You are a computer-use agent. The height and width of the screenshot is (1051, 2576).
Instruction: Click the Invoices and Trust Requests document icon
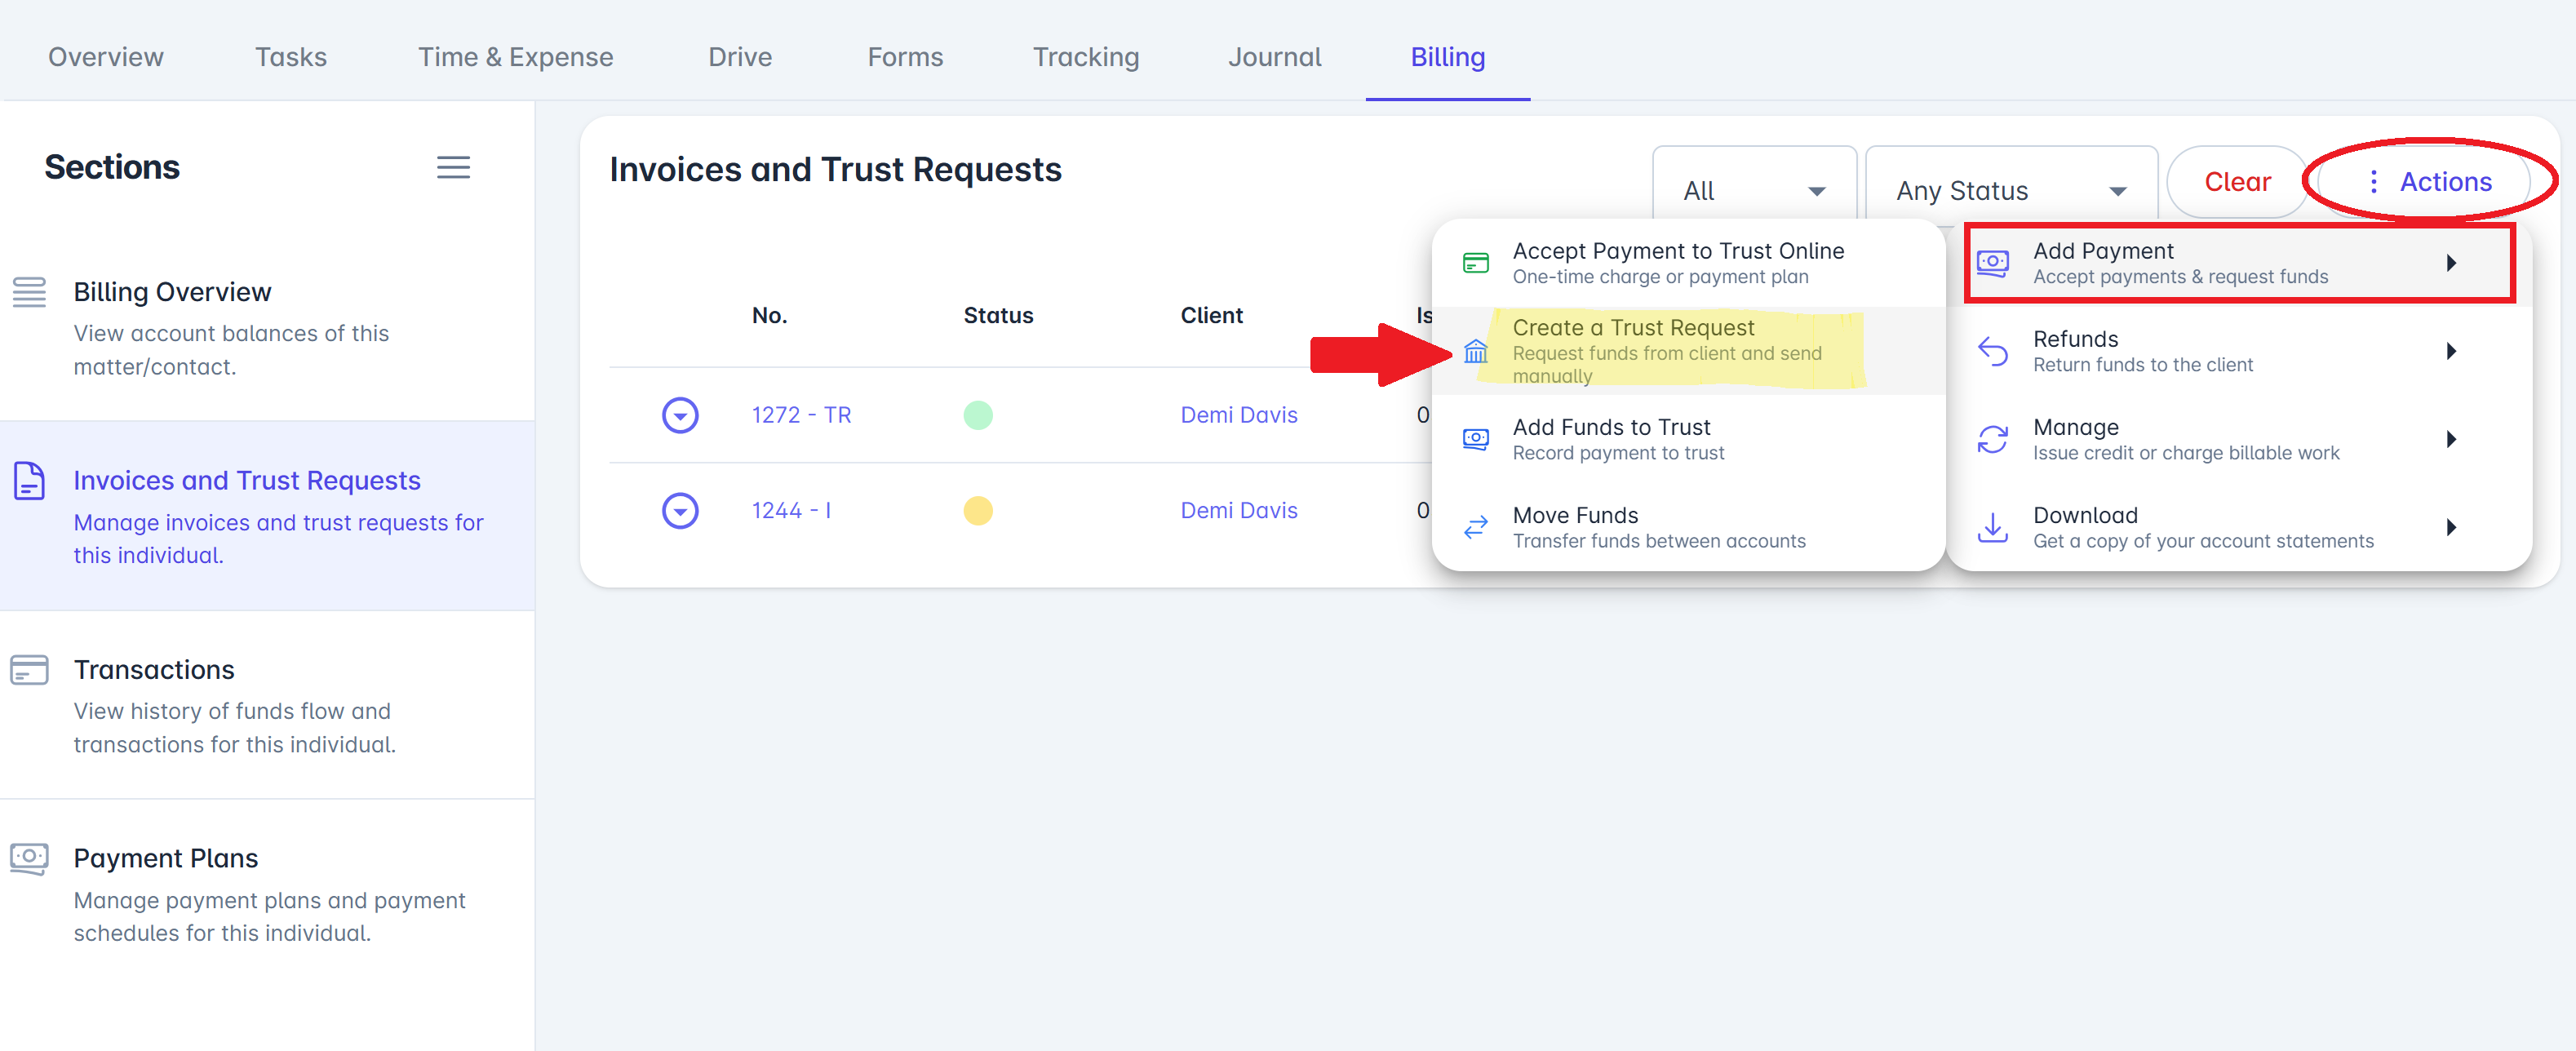(x=29, y=481)
